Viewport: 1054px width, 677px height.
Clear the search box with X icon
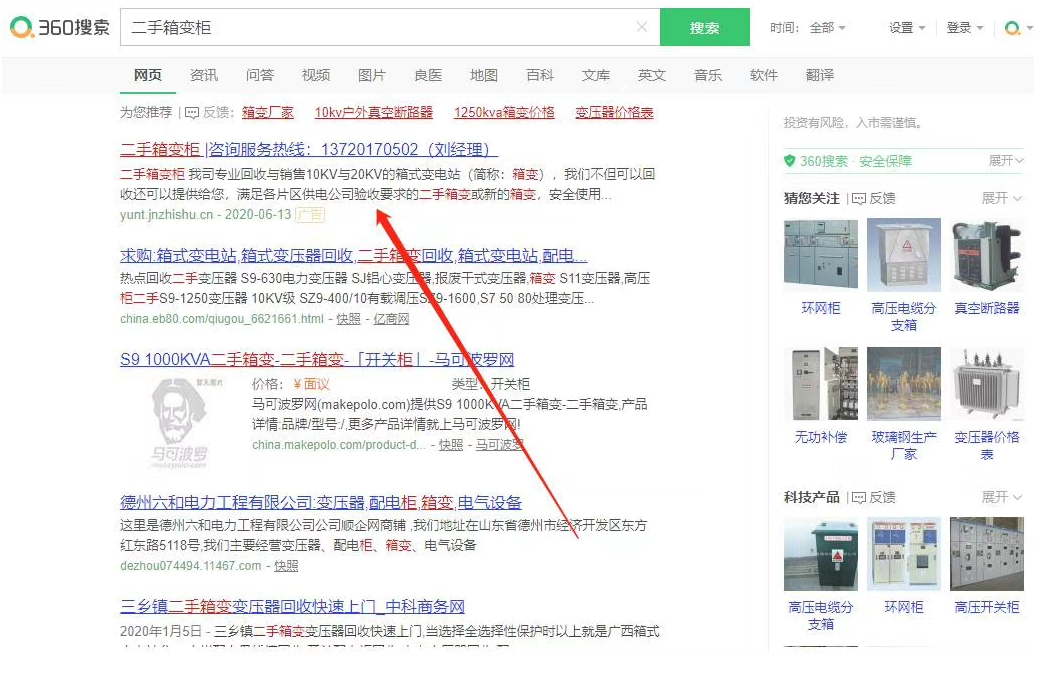[x=641, y=27]
